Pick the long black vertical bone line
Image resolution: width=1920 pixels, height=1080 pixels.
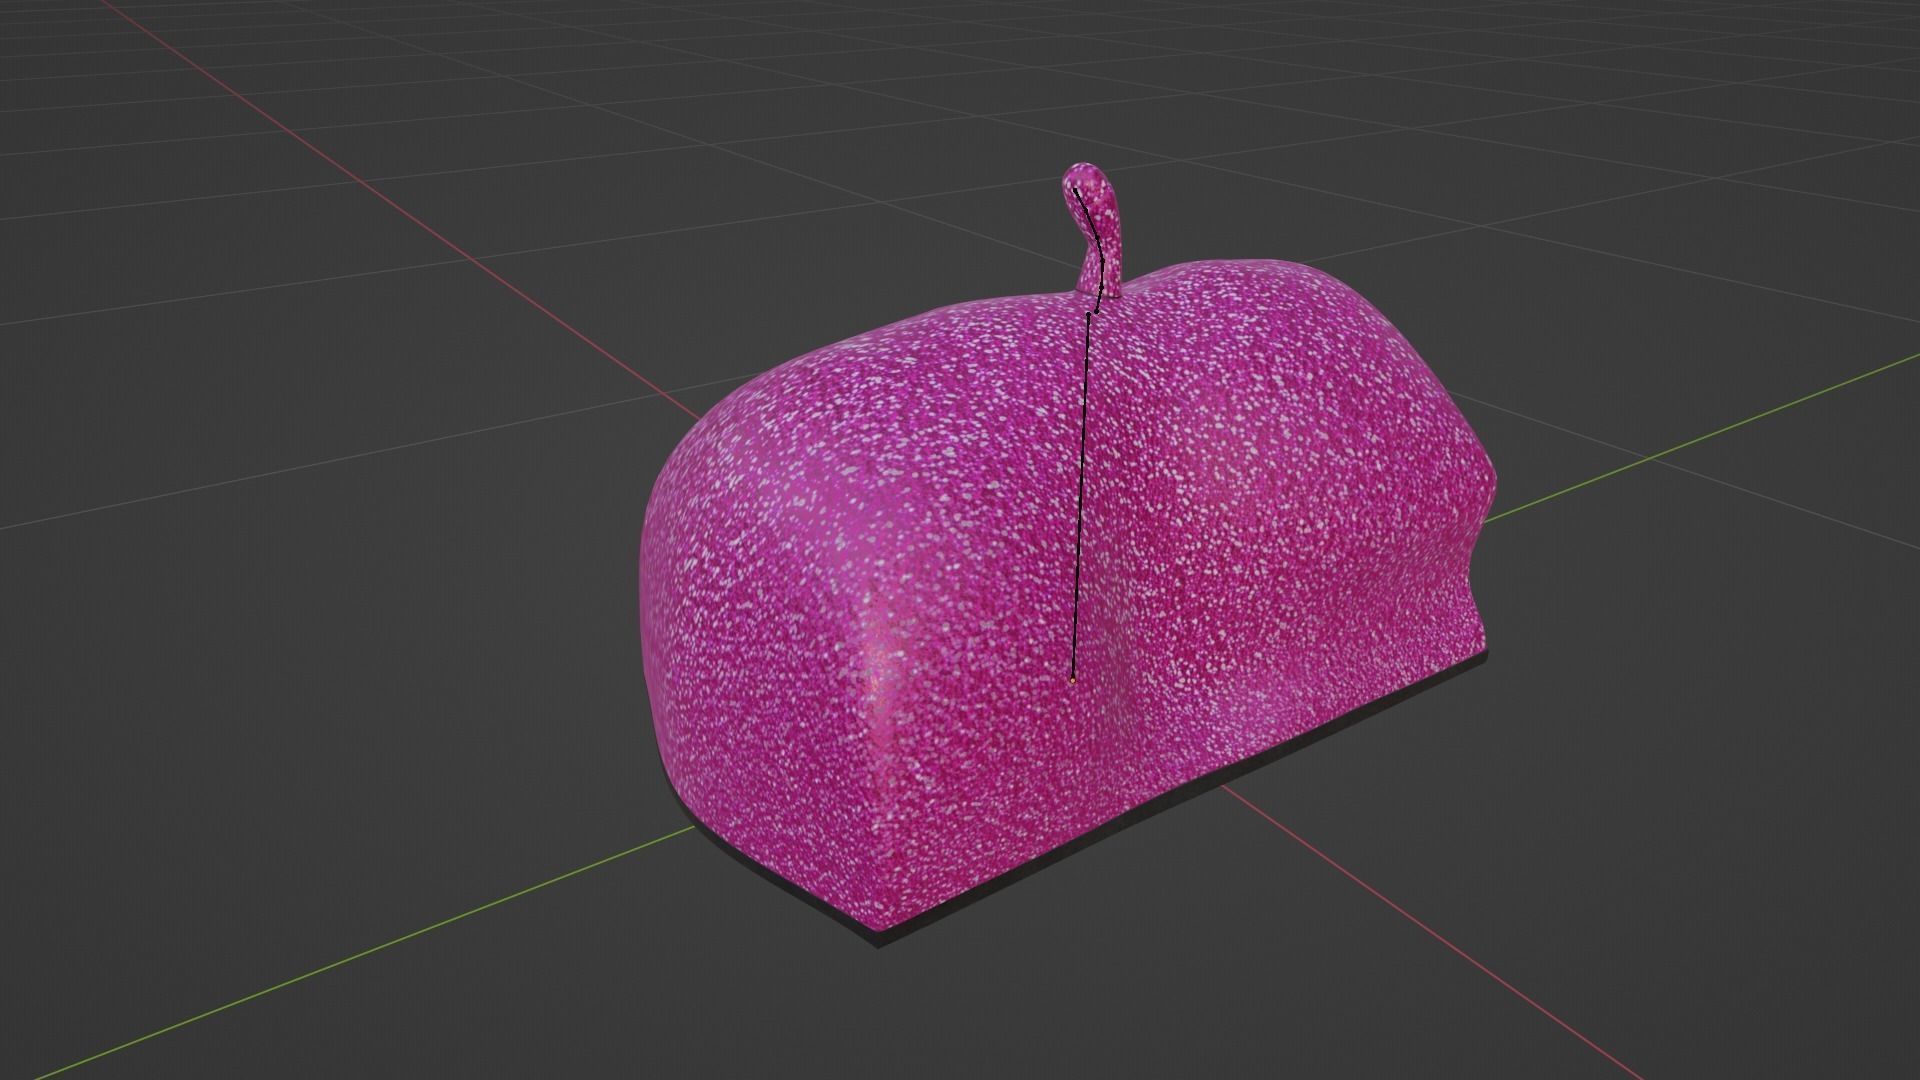tap(1081, 495)
